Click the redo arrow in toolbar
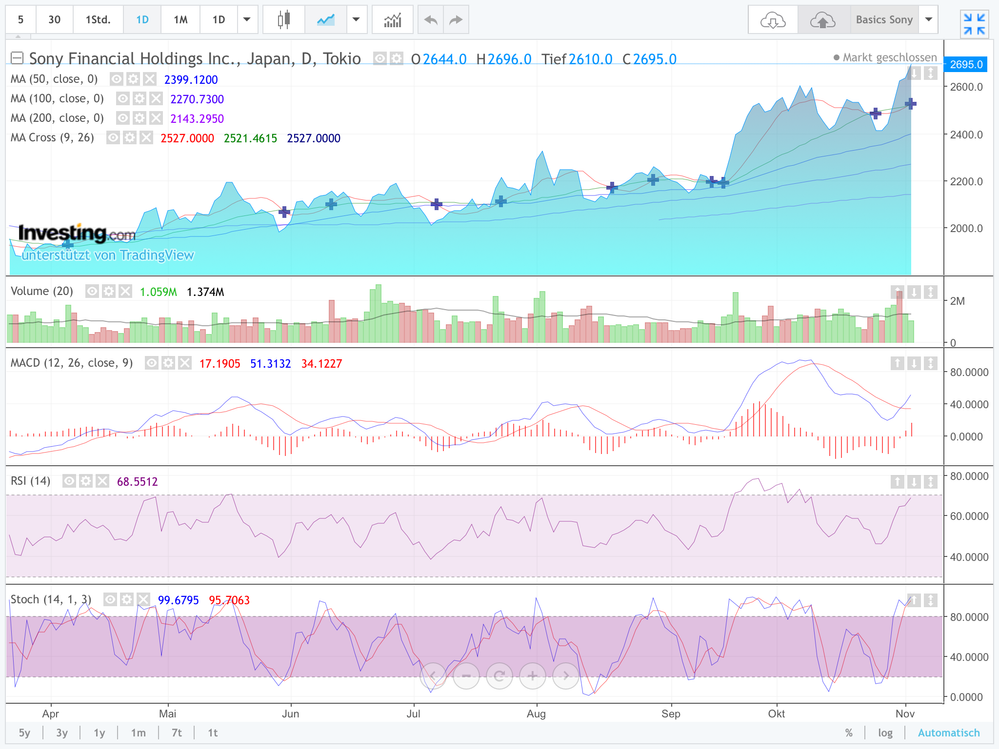 (x=455, y=20)
